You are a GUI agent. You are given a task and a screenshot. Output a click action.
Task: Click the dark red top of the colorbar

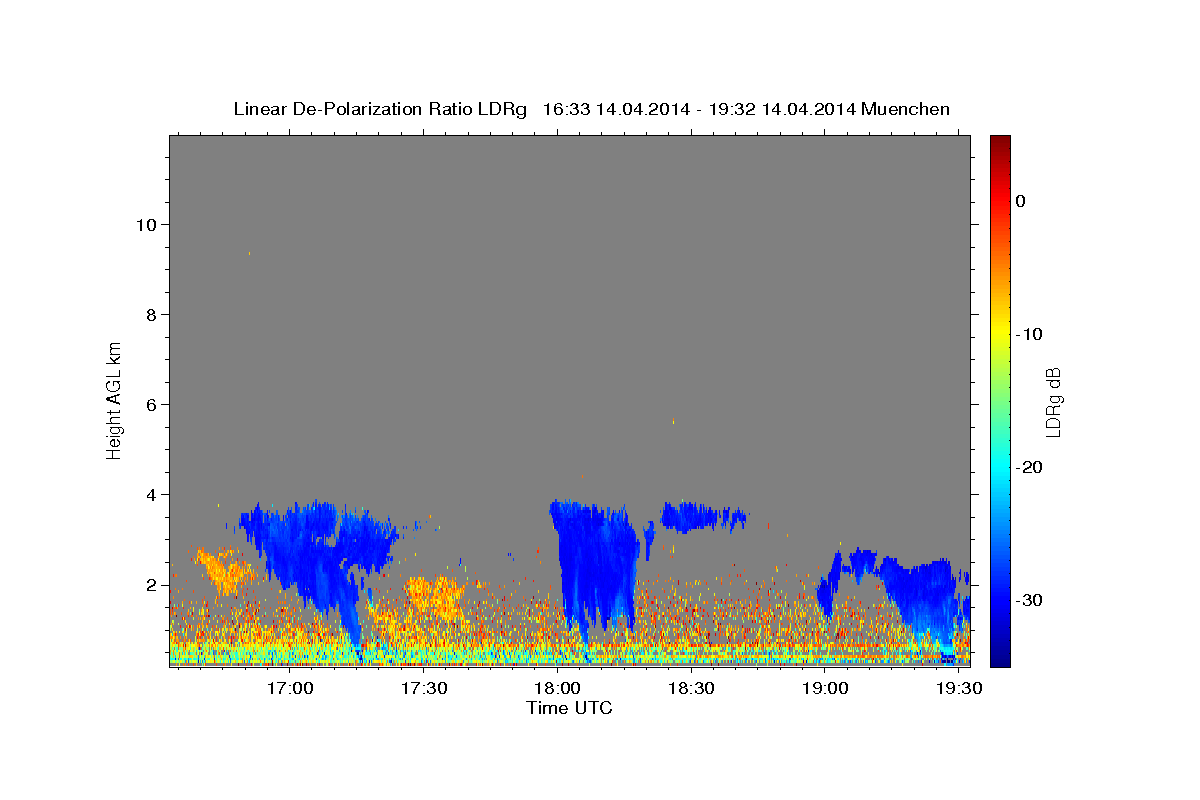(1000, 146)
